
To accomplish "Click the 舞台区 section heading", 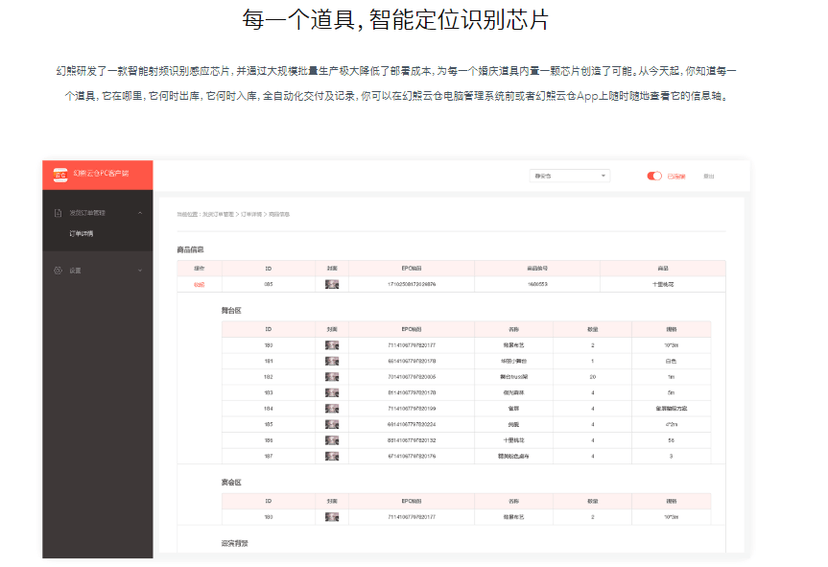I will 231,311.
